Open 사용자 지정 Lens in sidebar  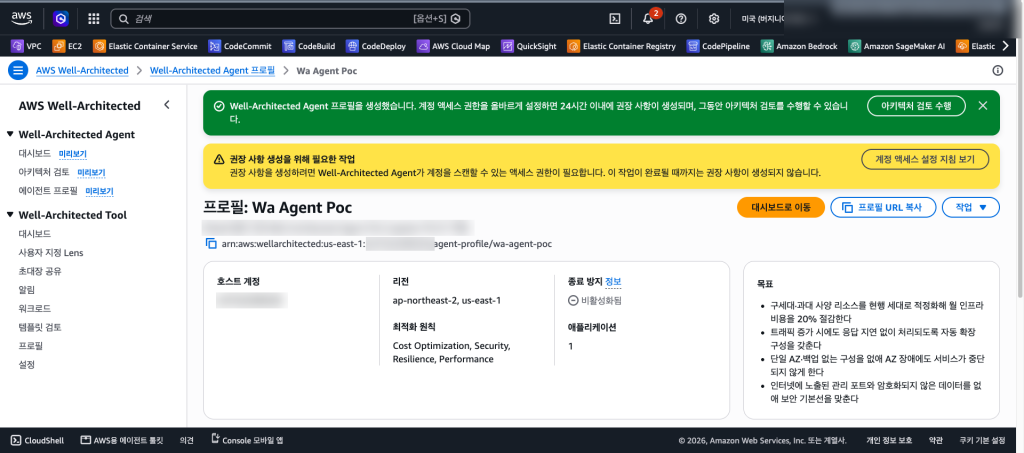(51, 252)
